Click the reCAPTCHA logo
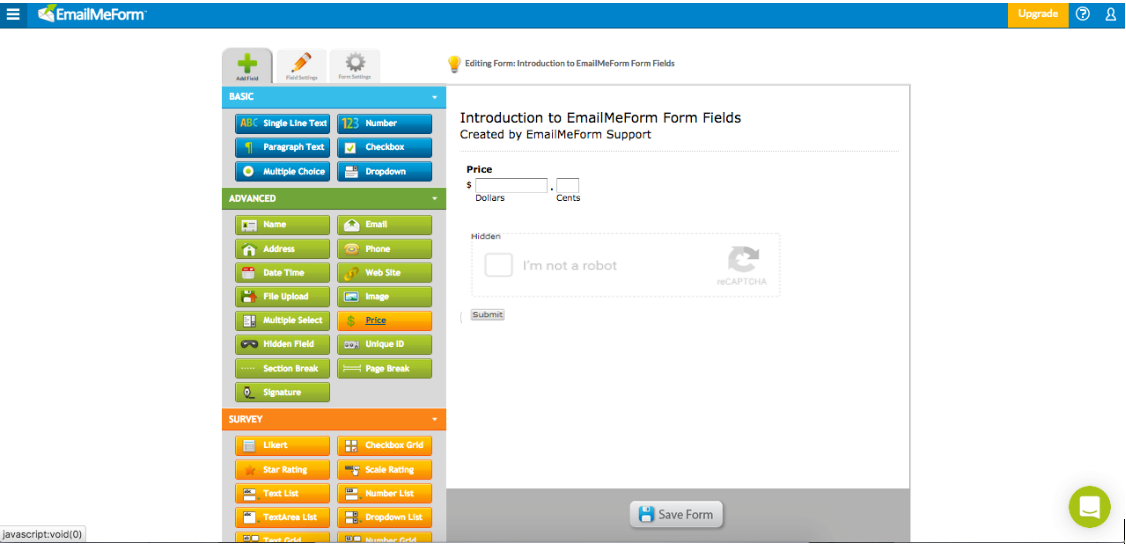This screenshot has width=1126, height=545. (743, 260)
